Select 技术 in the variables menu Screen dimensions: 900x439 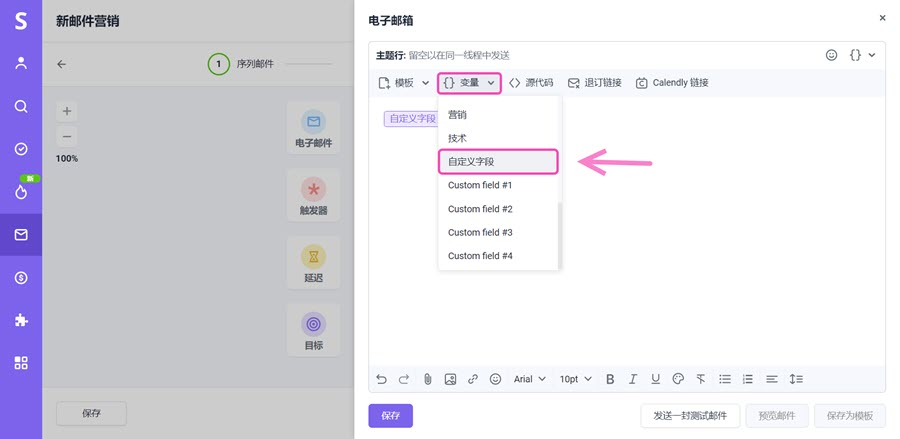click(498, 138)
